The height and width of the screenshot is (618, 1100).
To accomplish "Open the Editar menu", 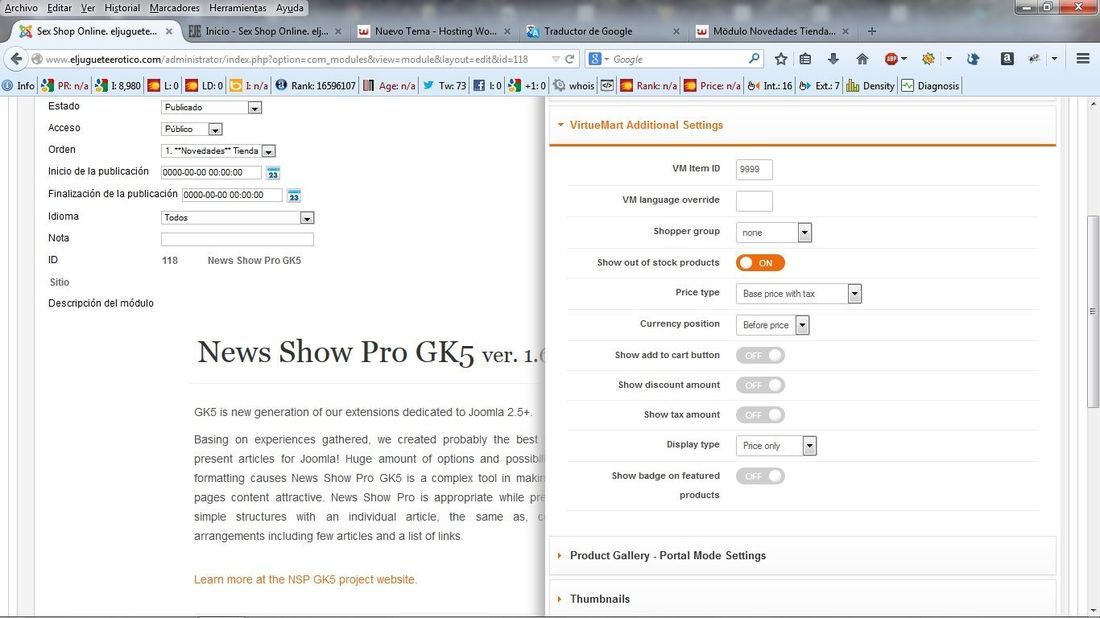I will point(59,8).
